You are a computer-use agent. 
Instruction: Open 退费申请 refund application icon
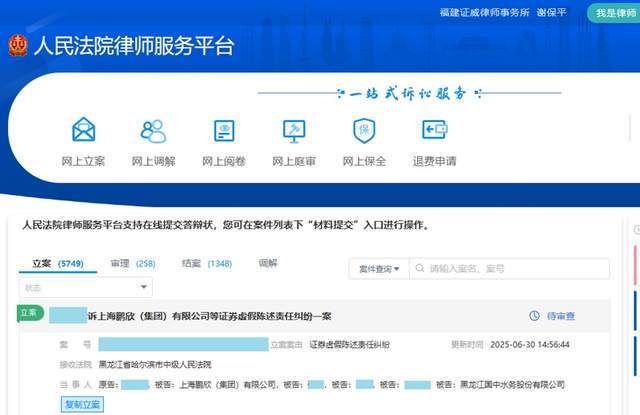(434, 131)
